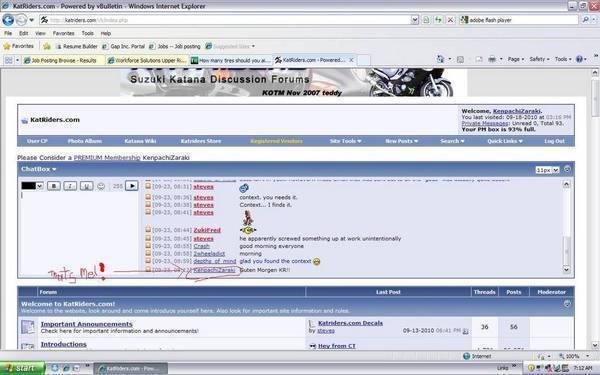Open the Tools menu in menu bar

87,33
